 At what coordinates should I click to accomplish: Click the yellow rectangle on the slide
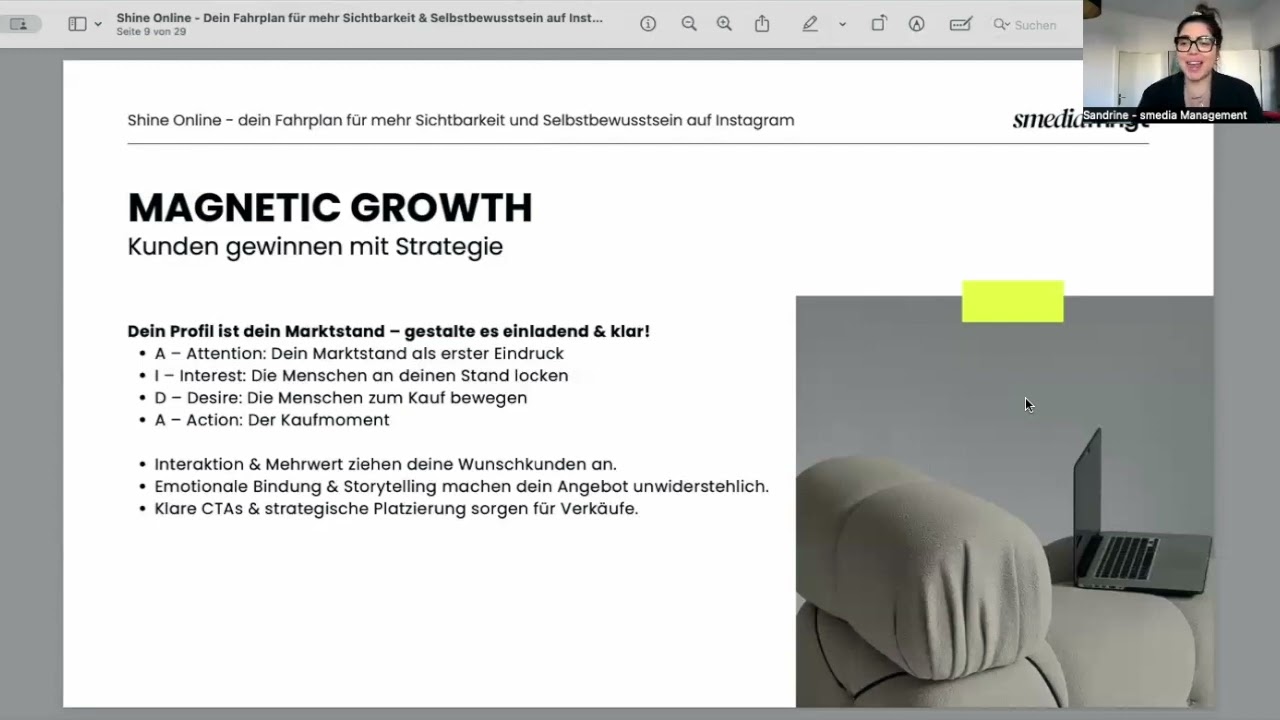pyautogui.click(x=1013, y=301)
